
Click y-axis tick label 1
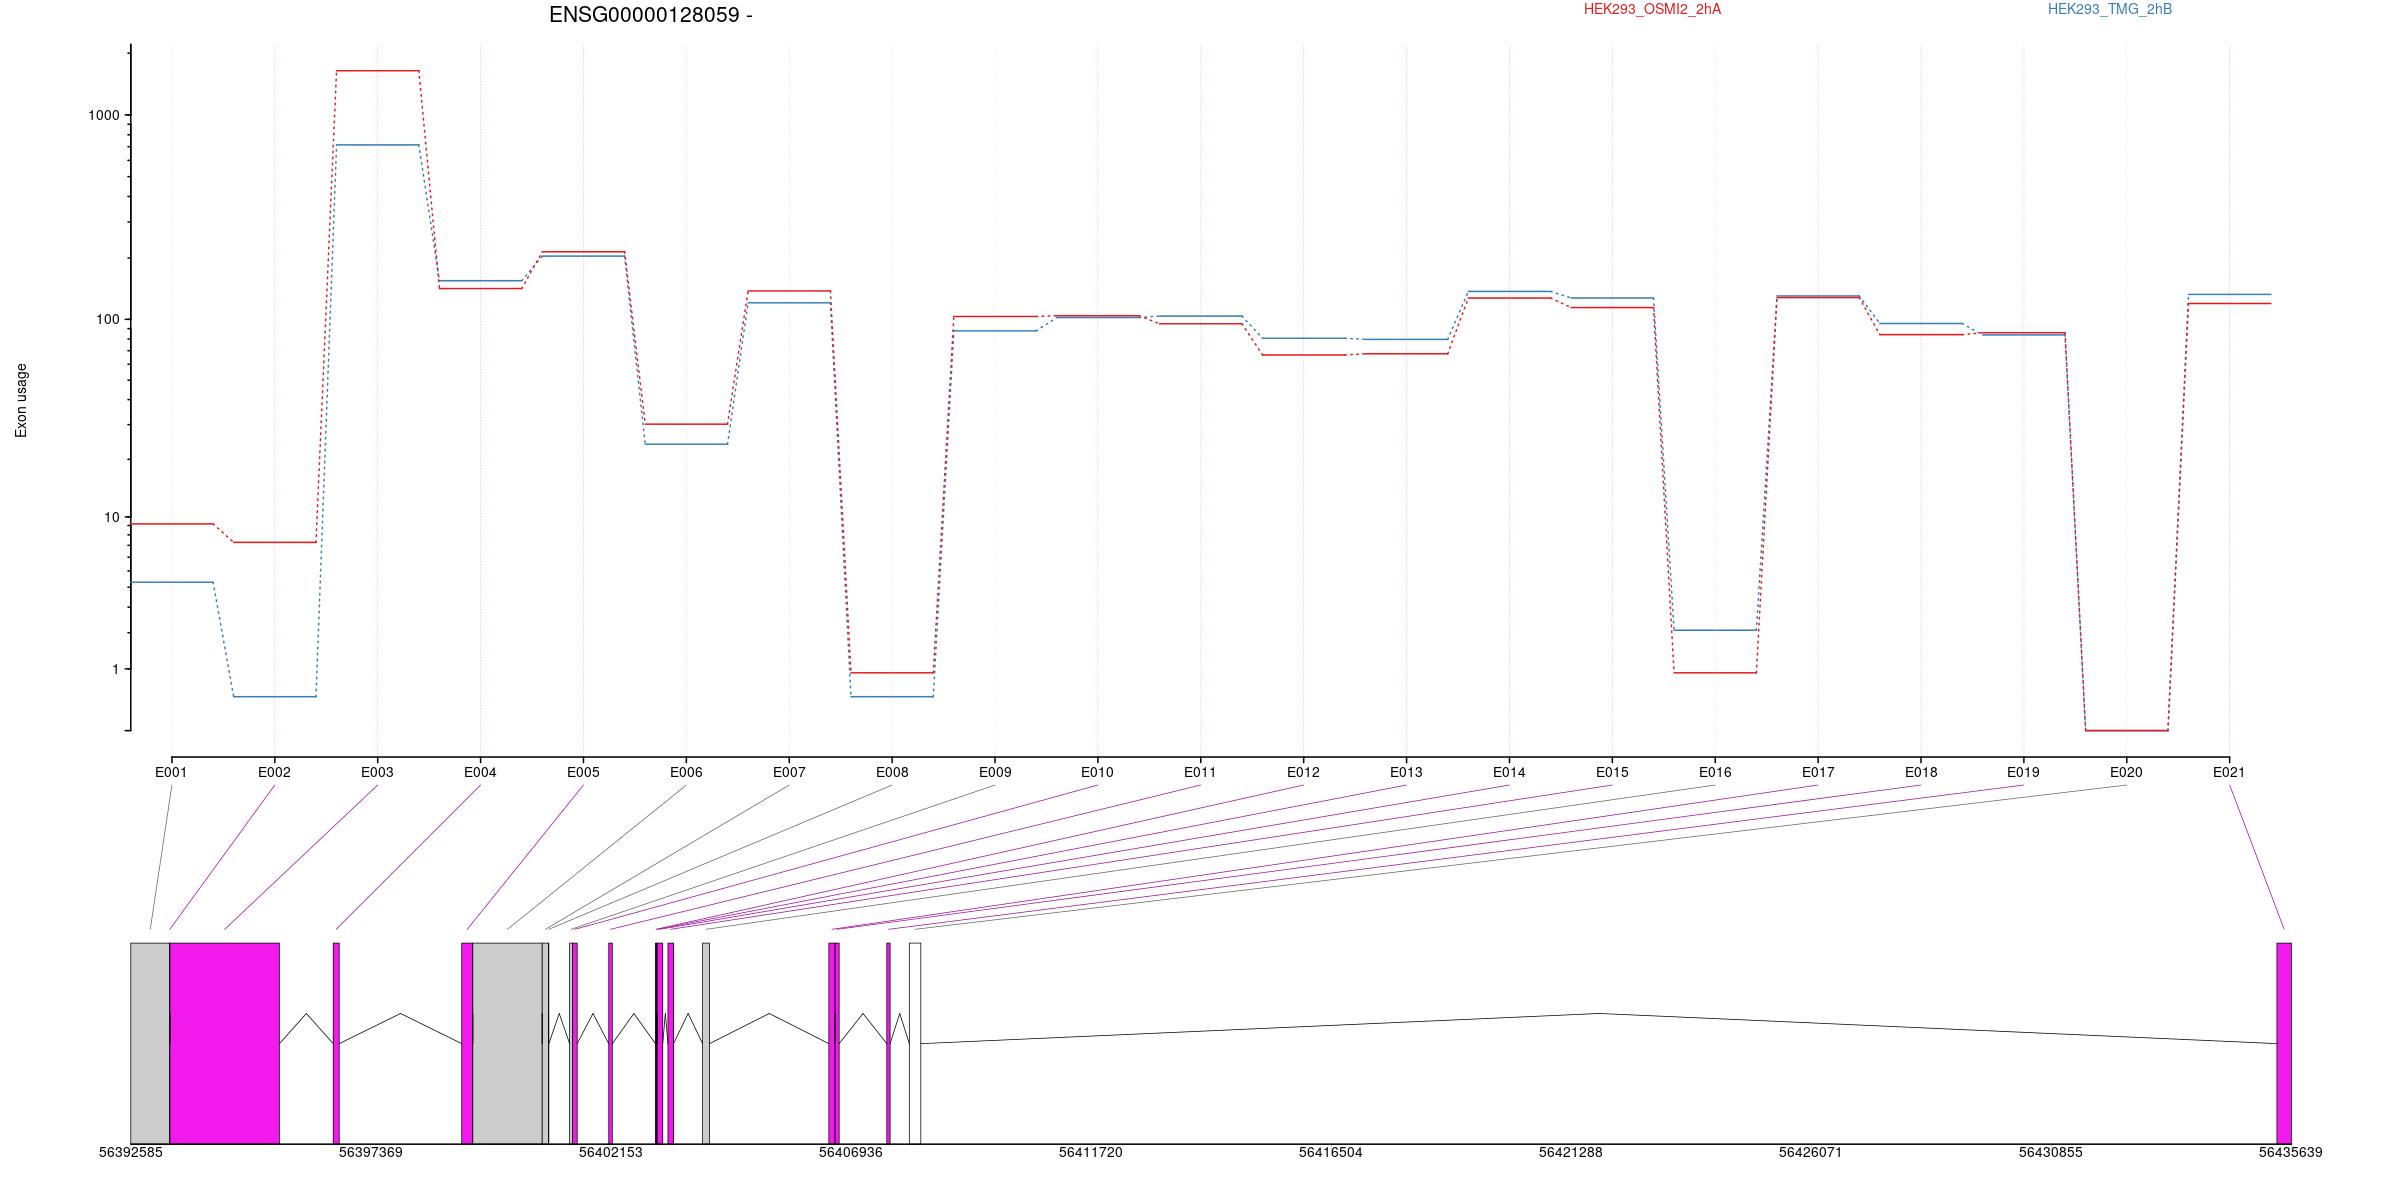tap(115, 669)
